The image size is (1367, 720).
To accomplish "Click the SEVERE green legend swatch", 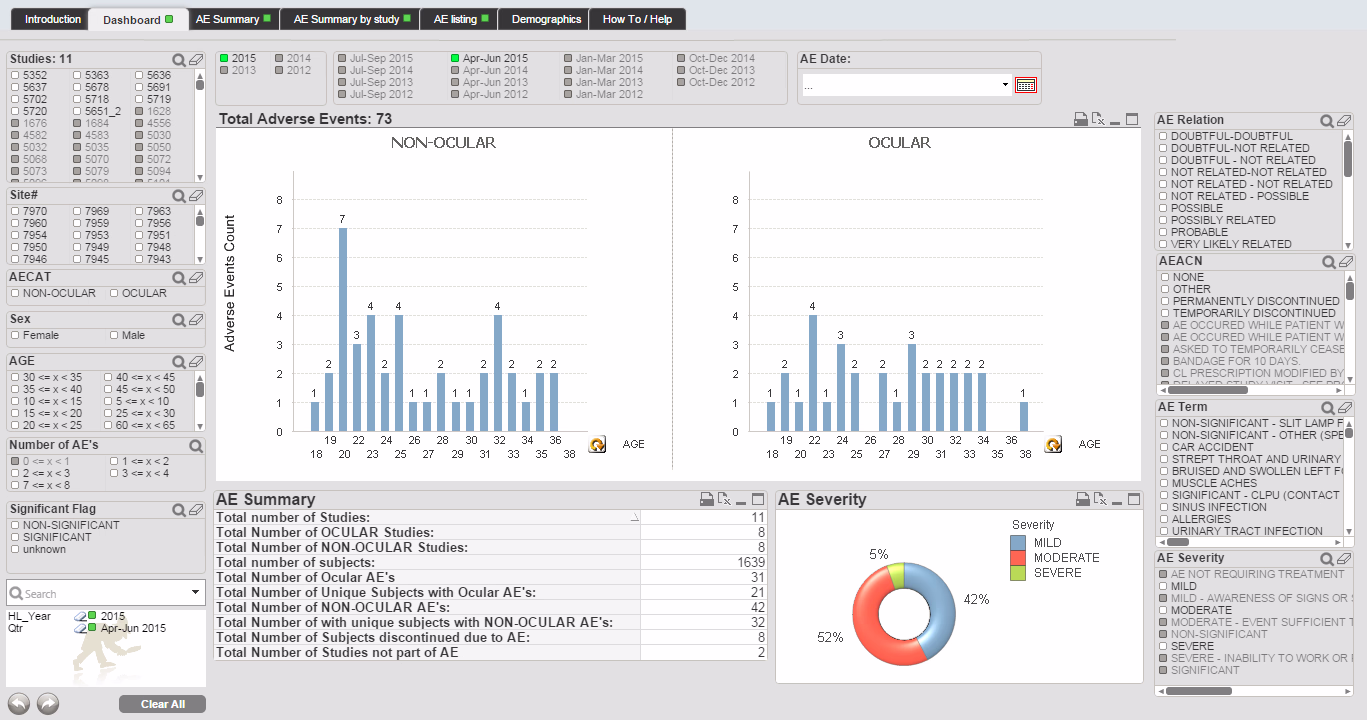I will tap(1018, 573).
